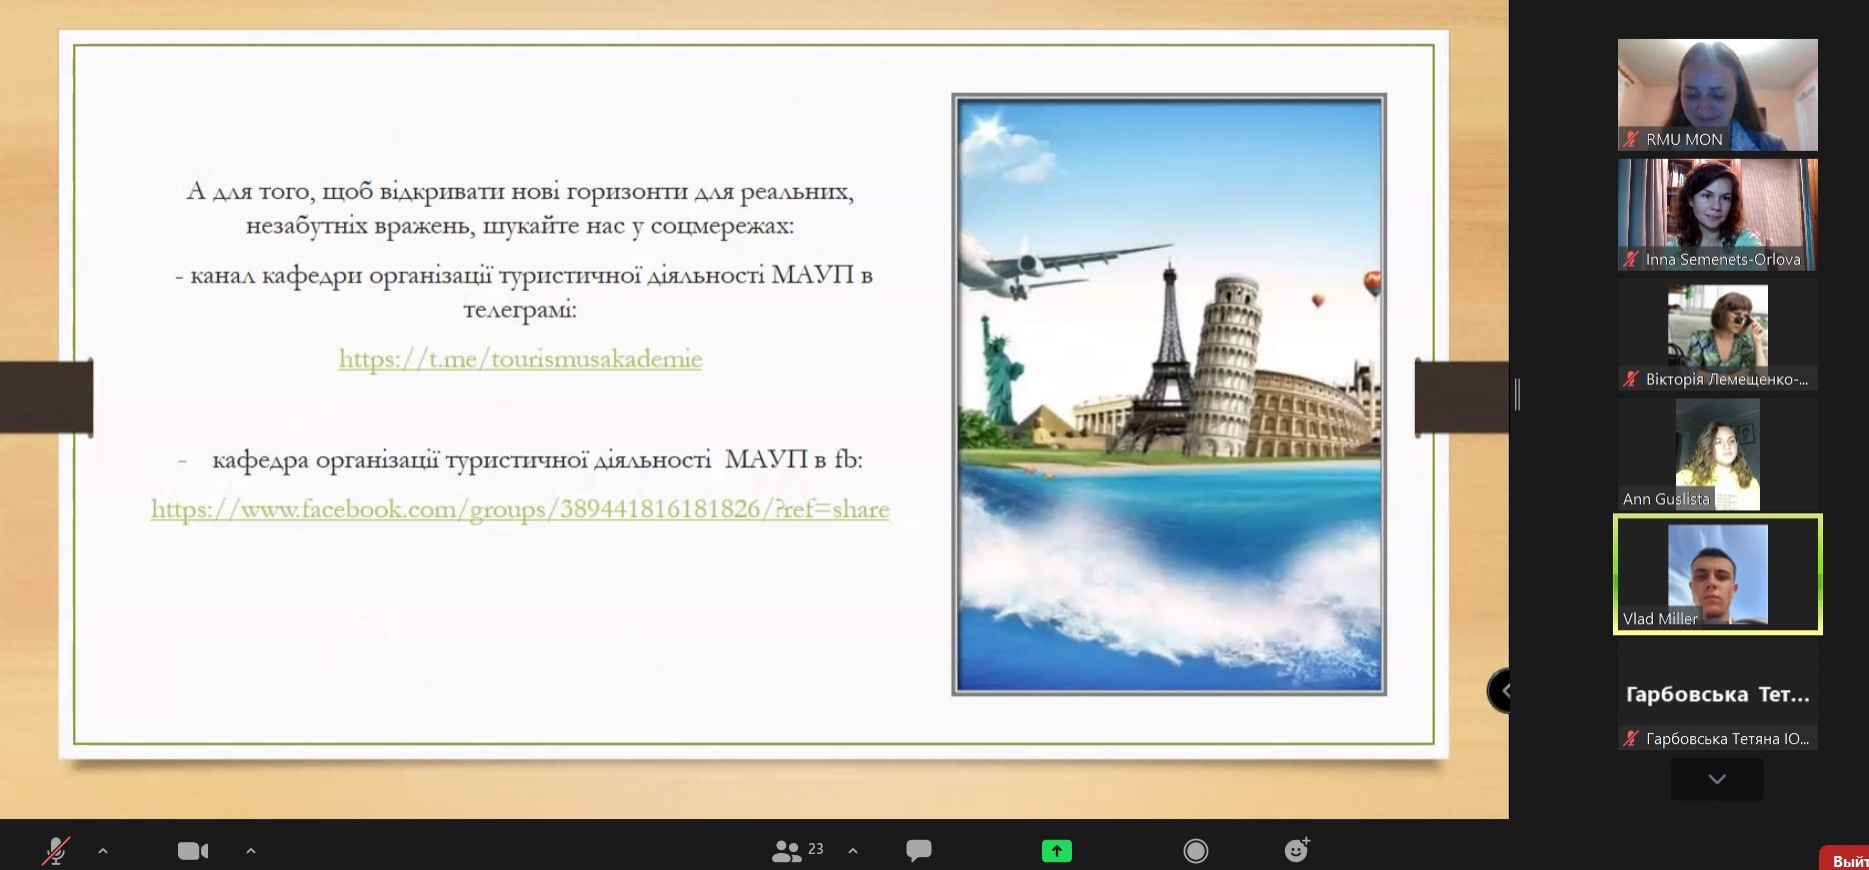Show more participants with the down chevron
1869x870 pixels.
(1717, 779)
